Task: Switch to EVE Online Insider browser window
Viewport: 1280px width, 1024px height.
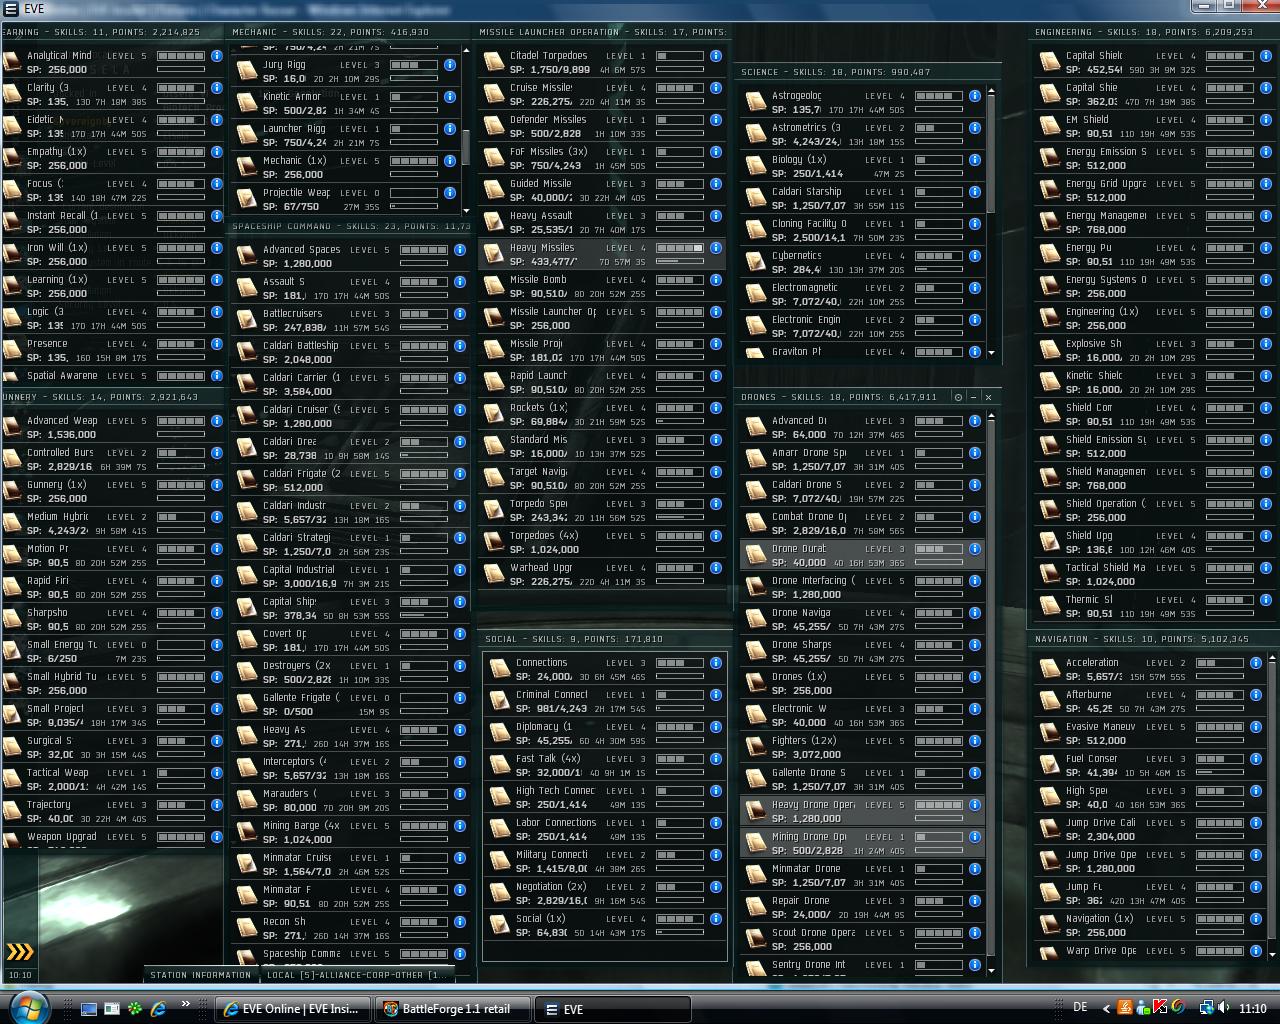Action: point(294,1009)
